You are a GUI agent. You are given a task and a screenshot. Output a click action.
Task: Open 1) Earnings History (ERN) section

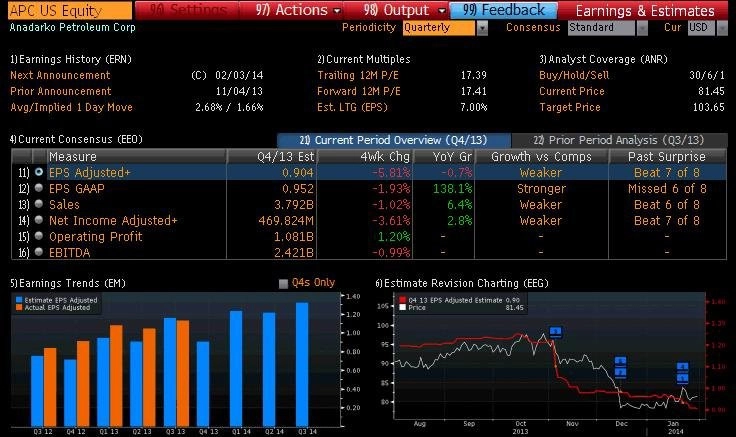tap(70, 59)
